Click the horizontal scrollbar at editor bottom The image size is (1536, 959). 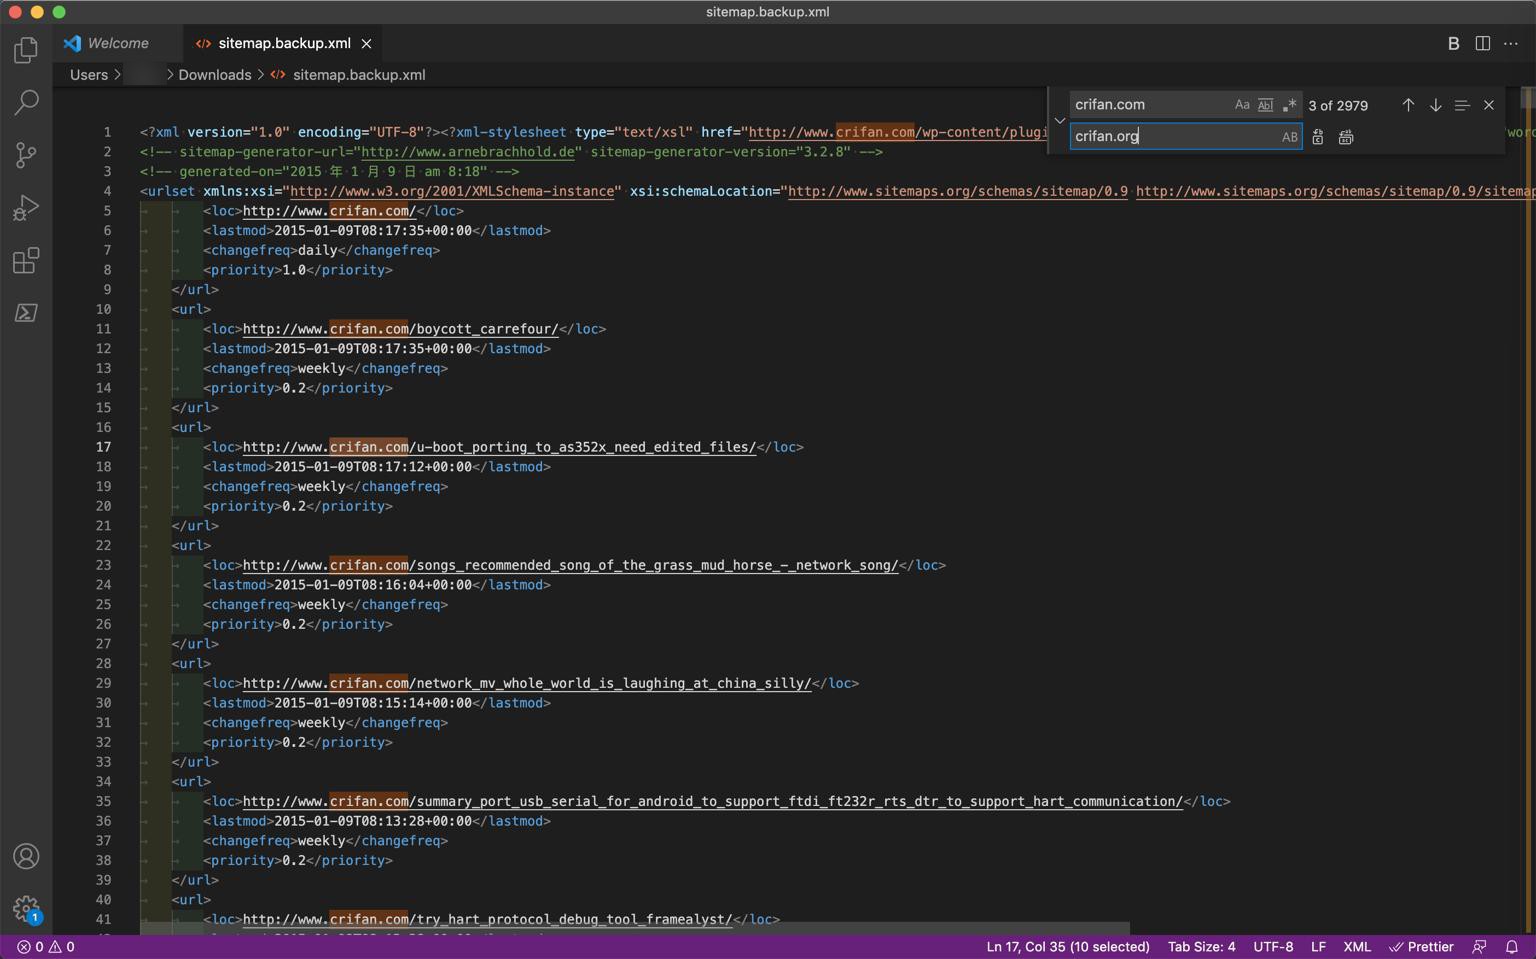click(635, 929)
